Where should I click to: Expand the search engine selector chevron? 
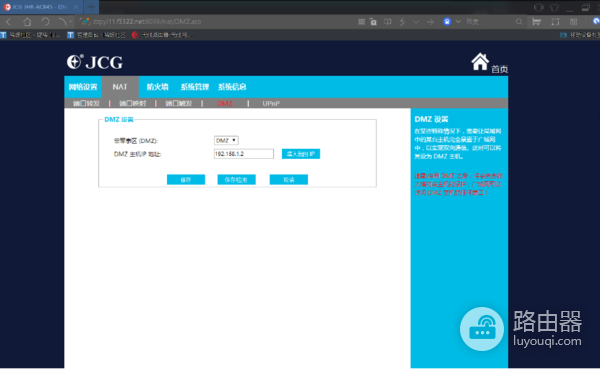coord(458,21)
